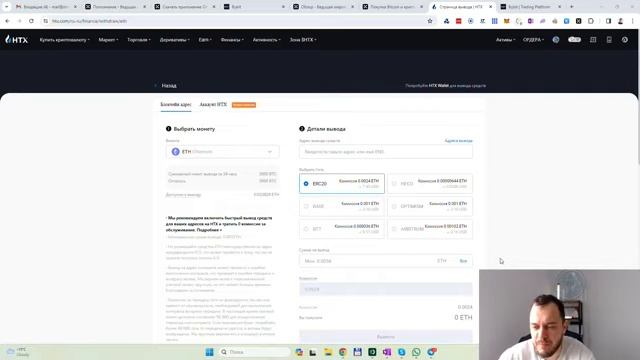
Task: Open a new browser tab with plus
Action: point(571,7)
